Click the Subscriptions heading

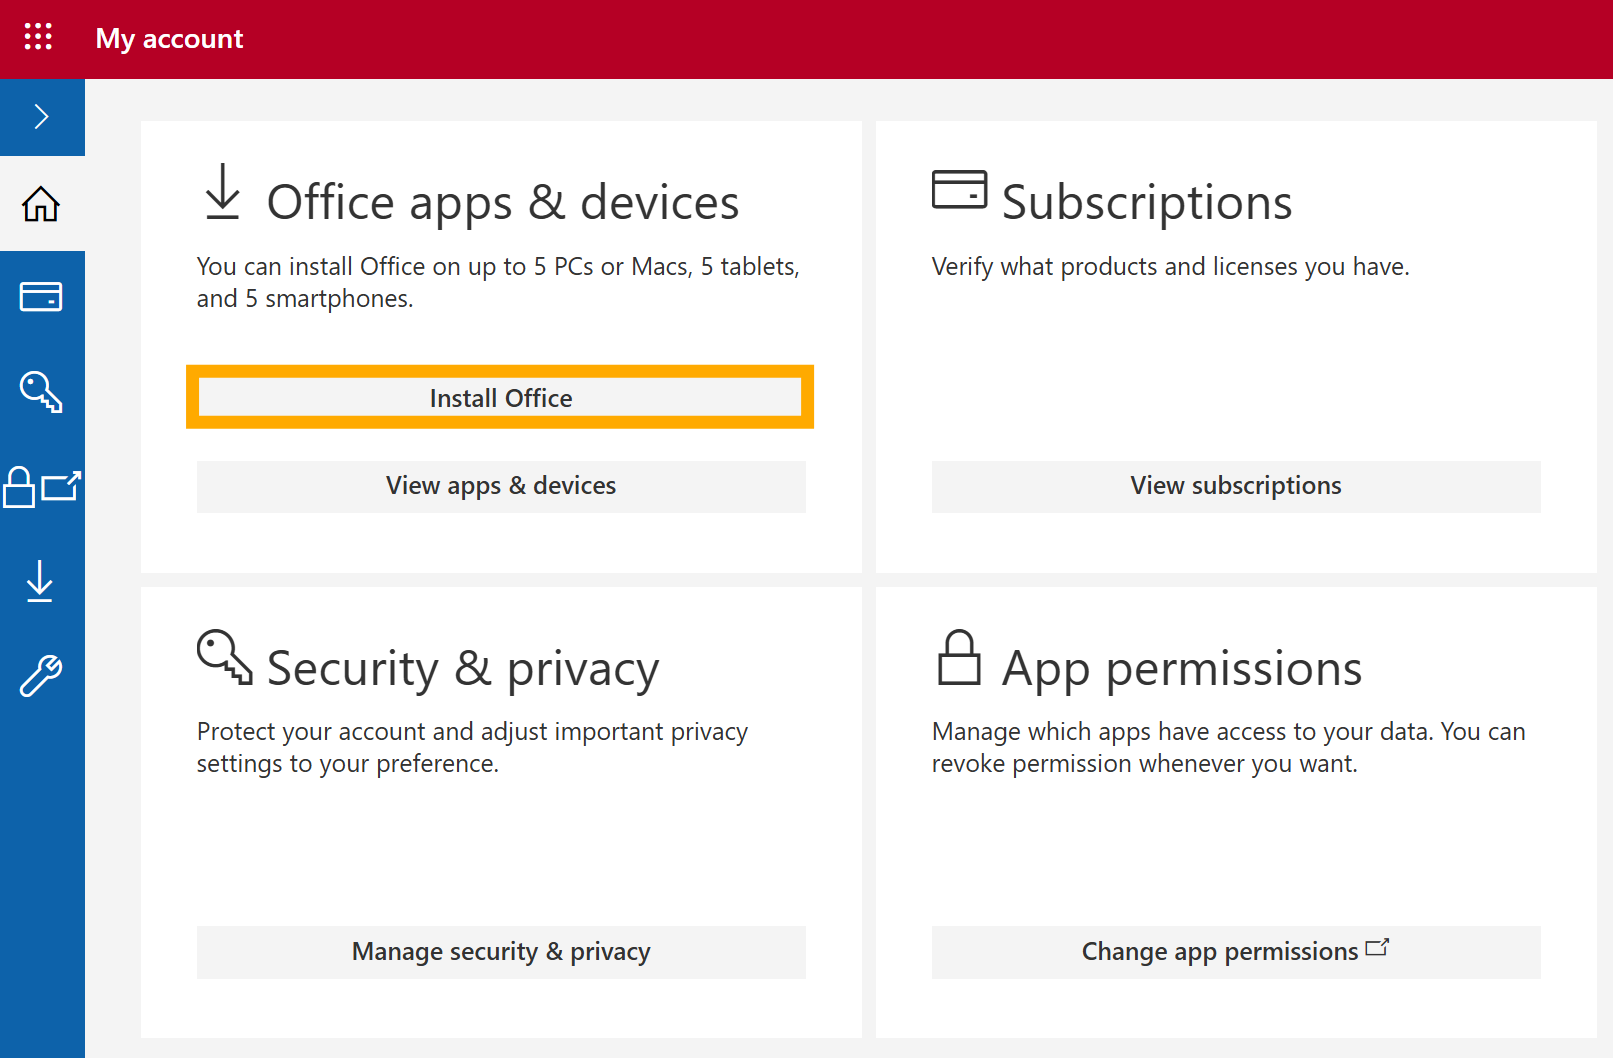pyautogui.click(x=1147, y=202)
